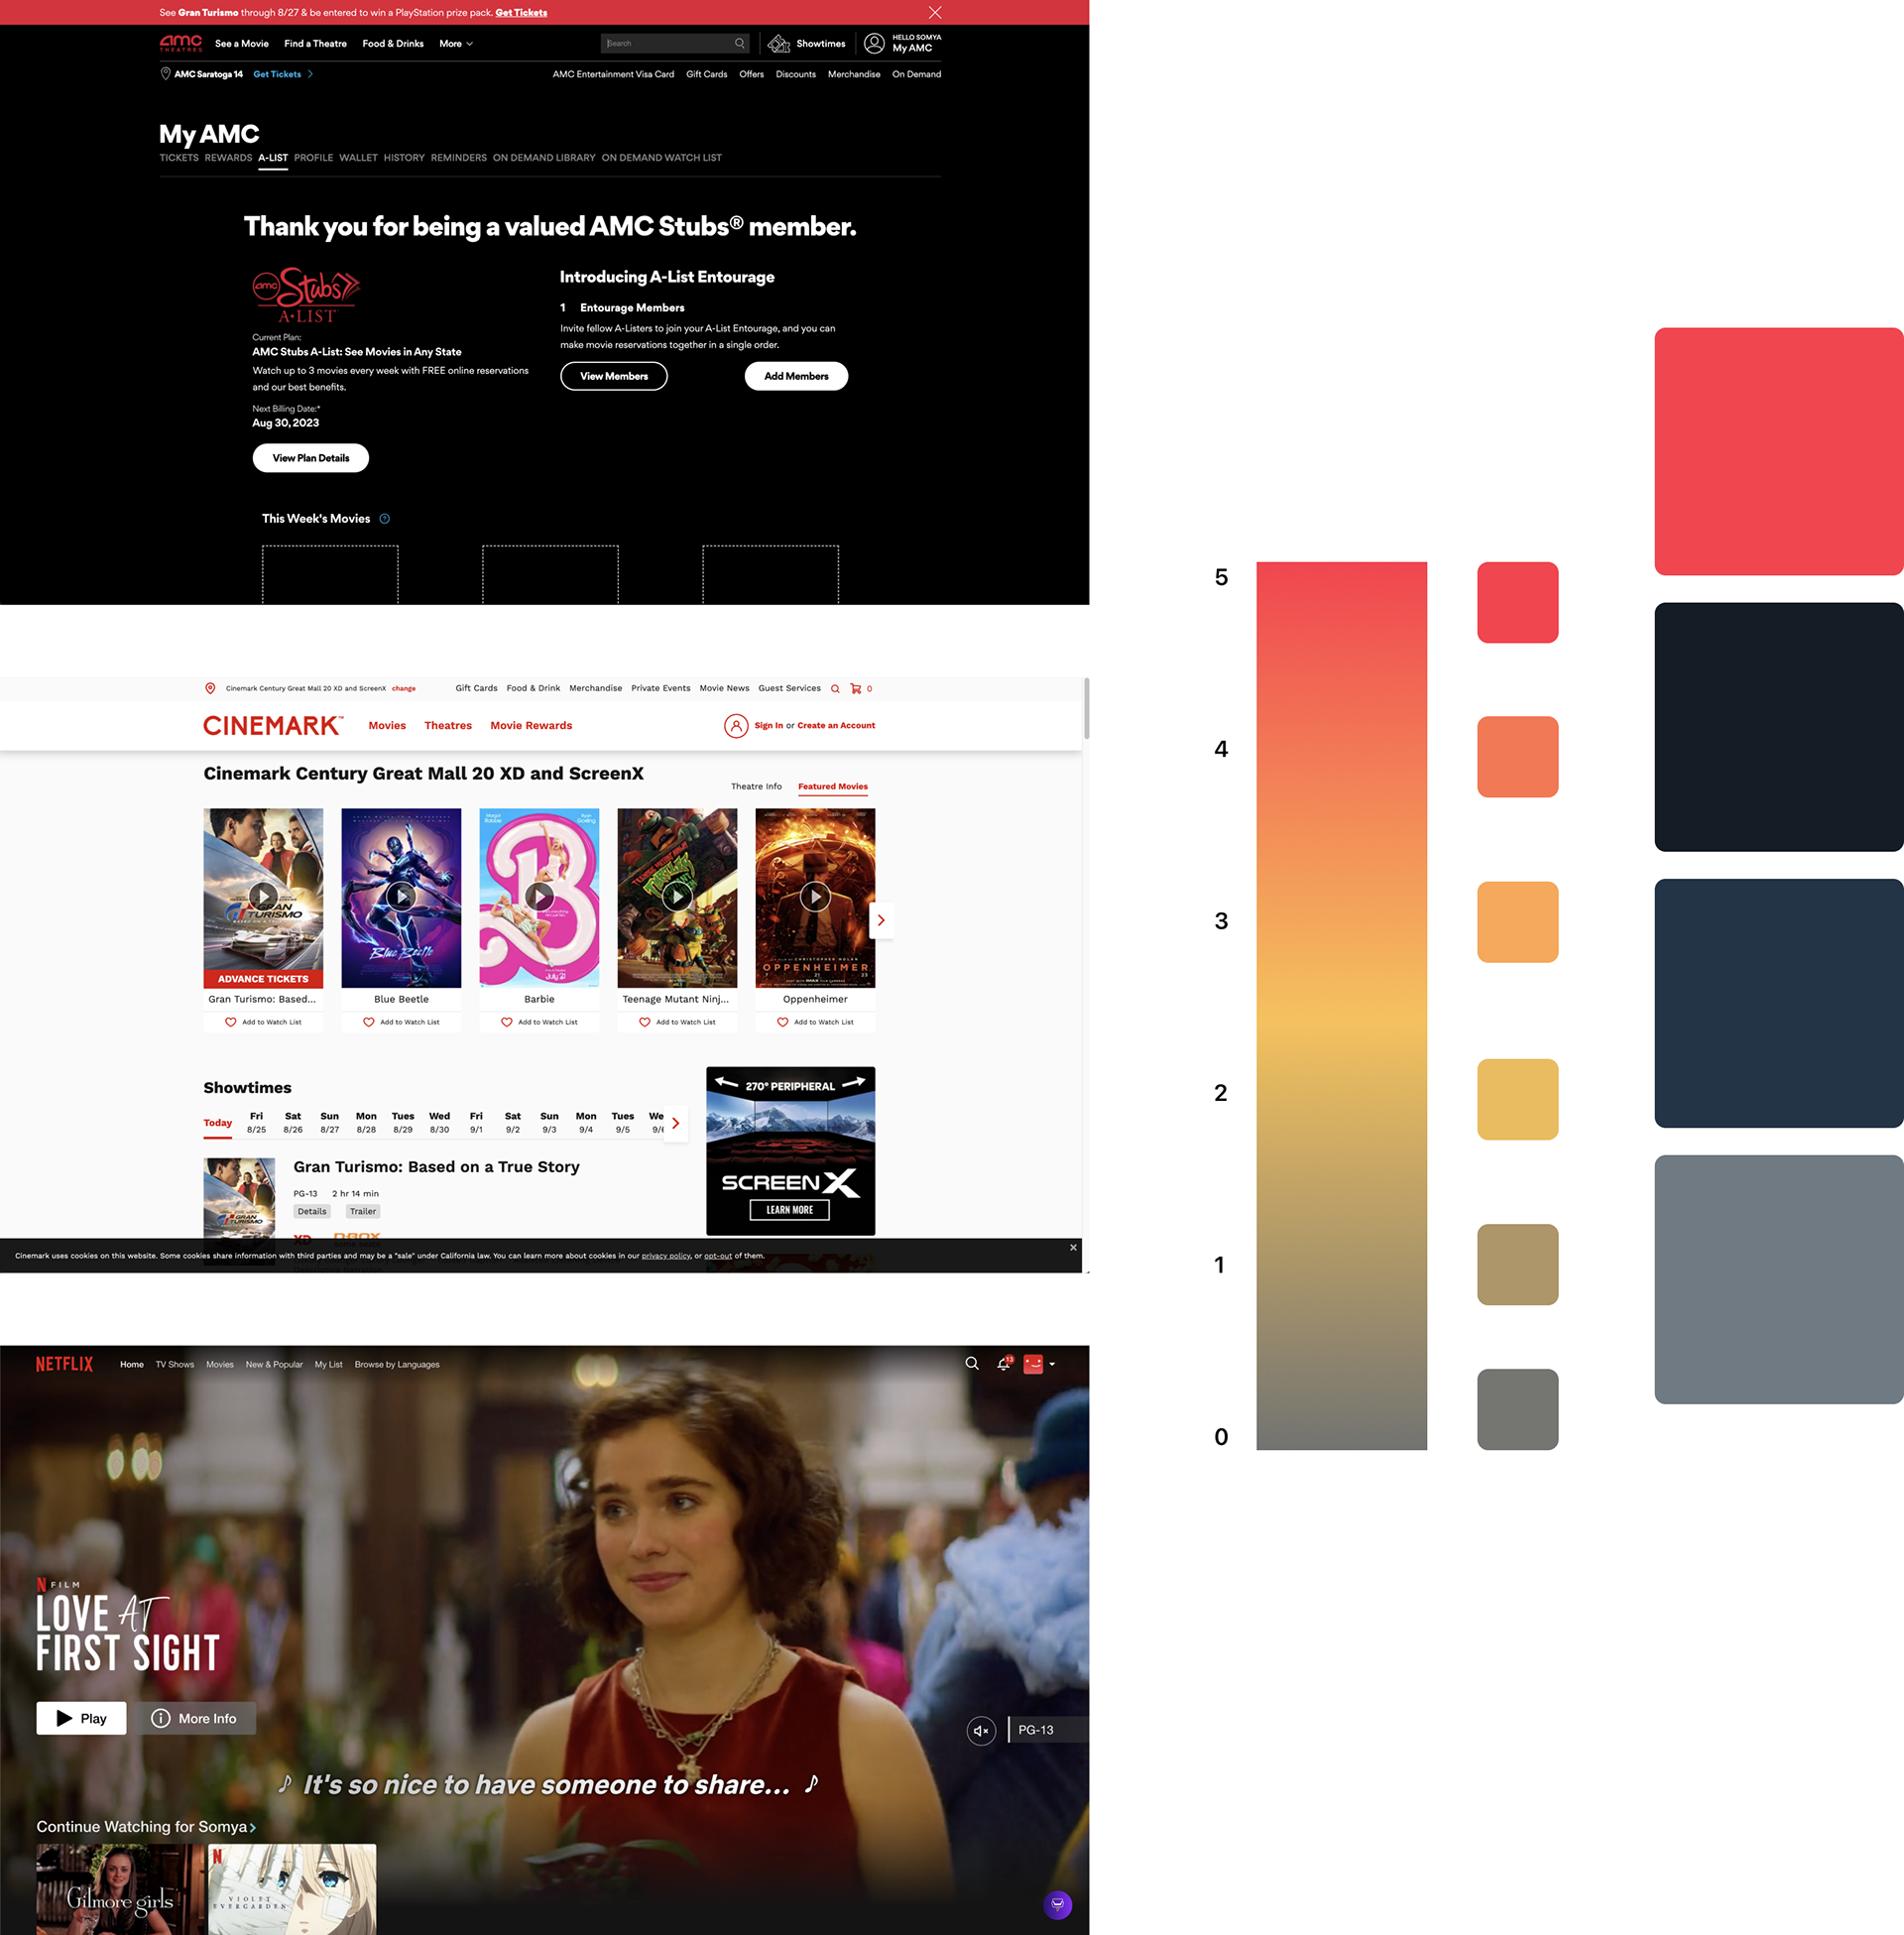Add Oppenheimer to Watch List heart
The width and height of the screenshot is (1904, 1935).
(783, 1022)
